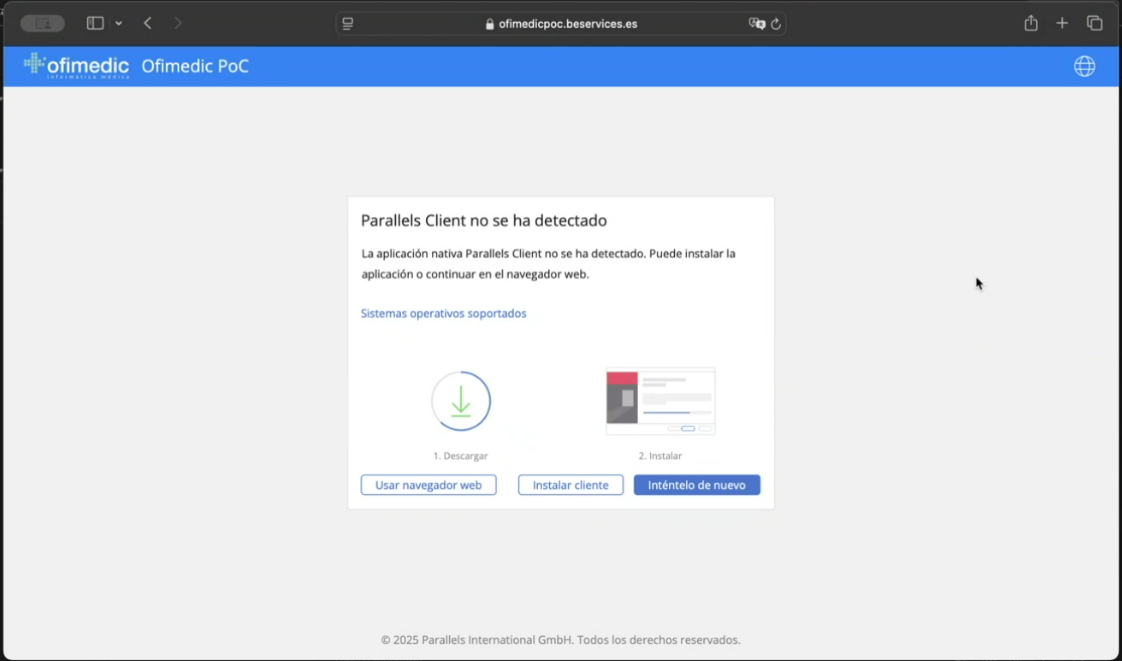The image size is (1122, 661).
Task: Click the globe language icon in header
Action: (1084, 67)
